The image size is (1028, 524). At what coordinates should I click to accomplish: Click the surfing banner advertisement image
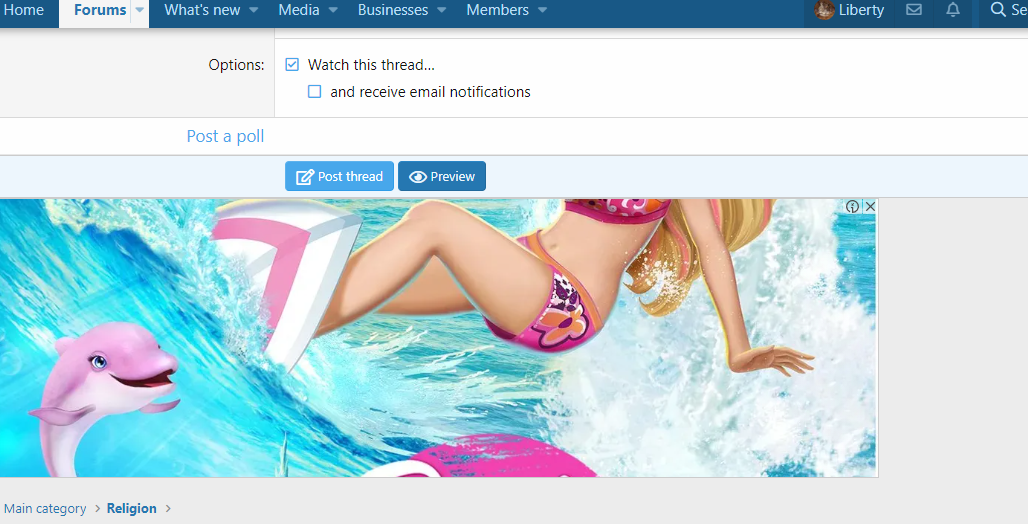click(x=438, y=340)
